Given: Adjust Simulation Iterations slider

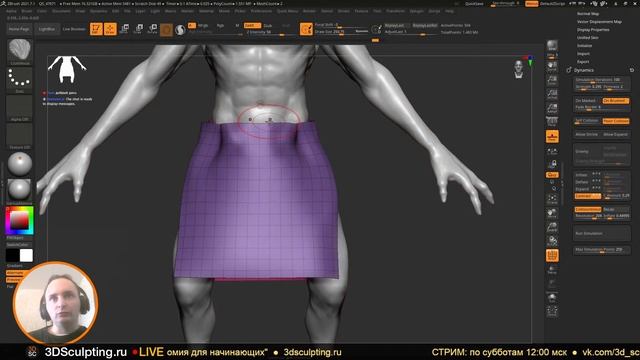Looking at the screenshot, I should [x=602, y=80].
